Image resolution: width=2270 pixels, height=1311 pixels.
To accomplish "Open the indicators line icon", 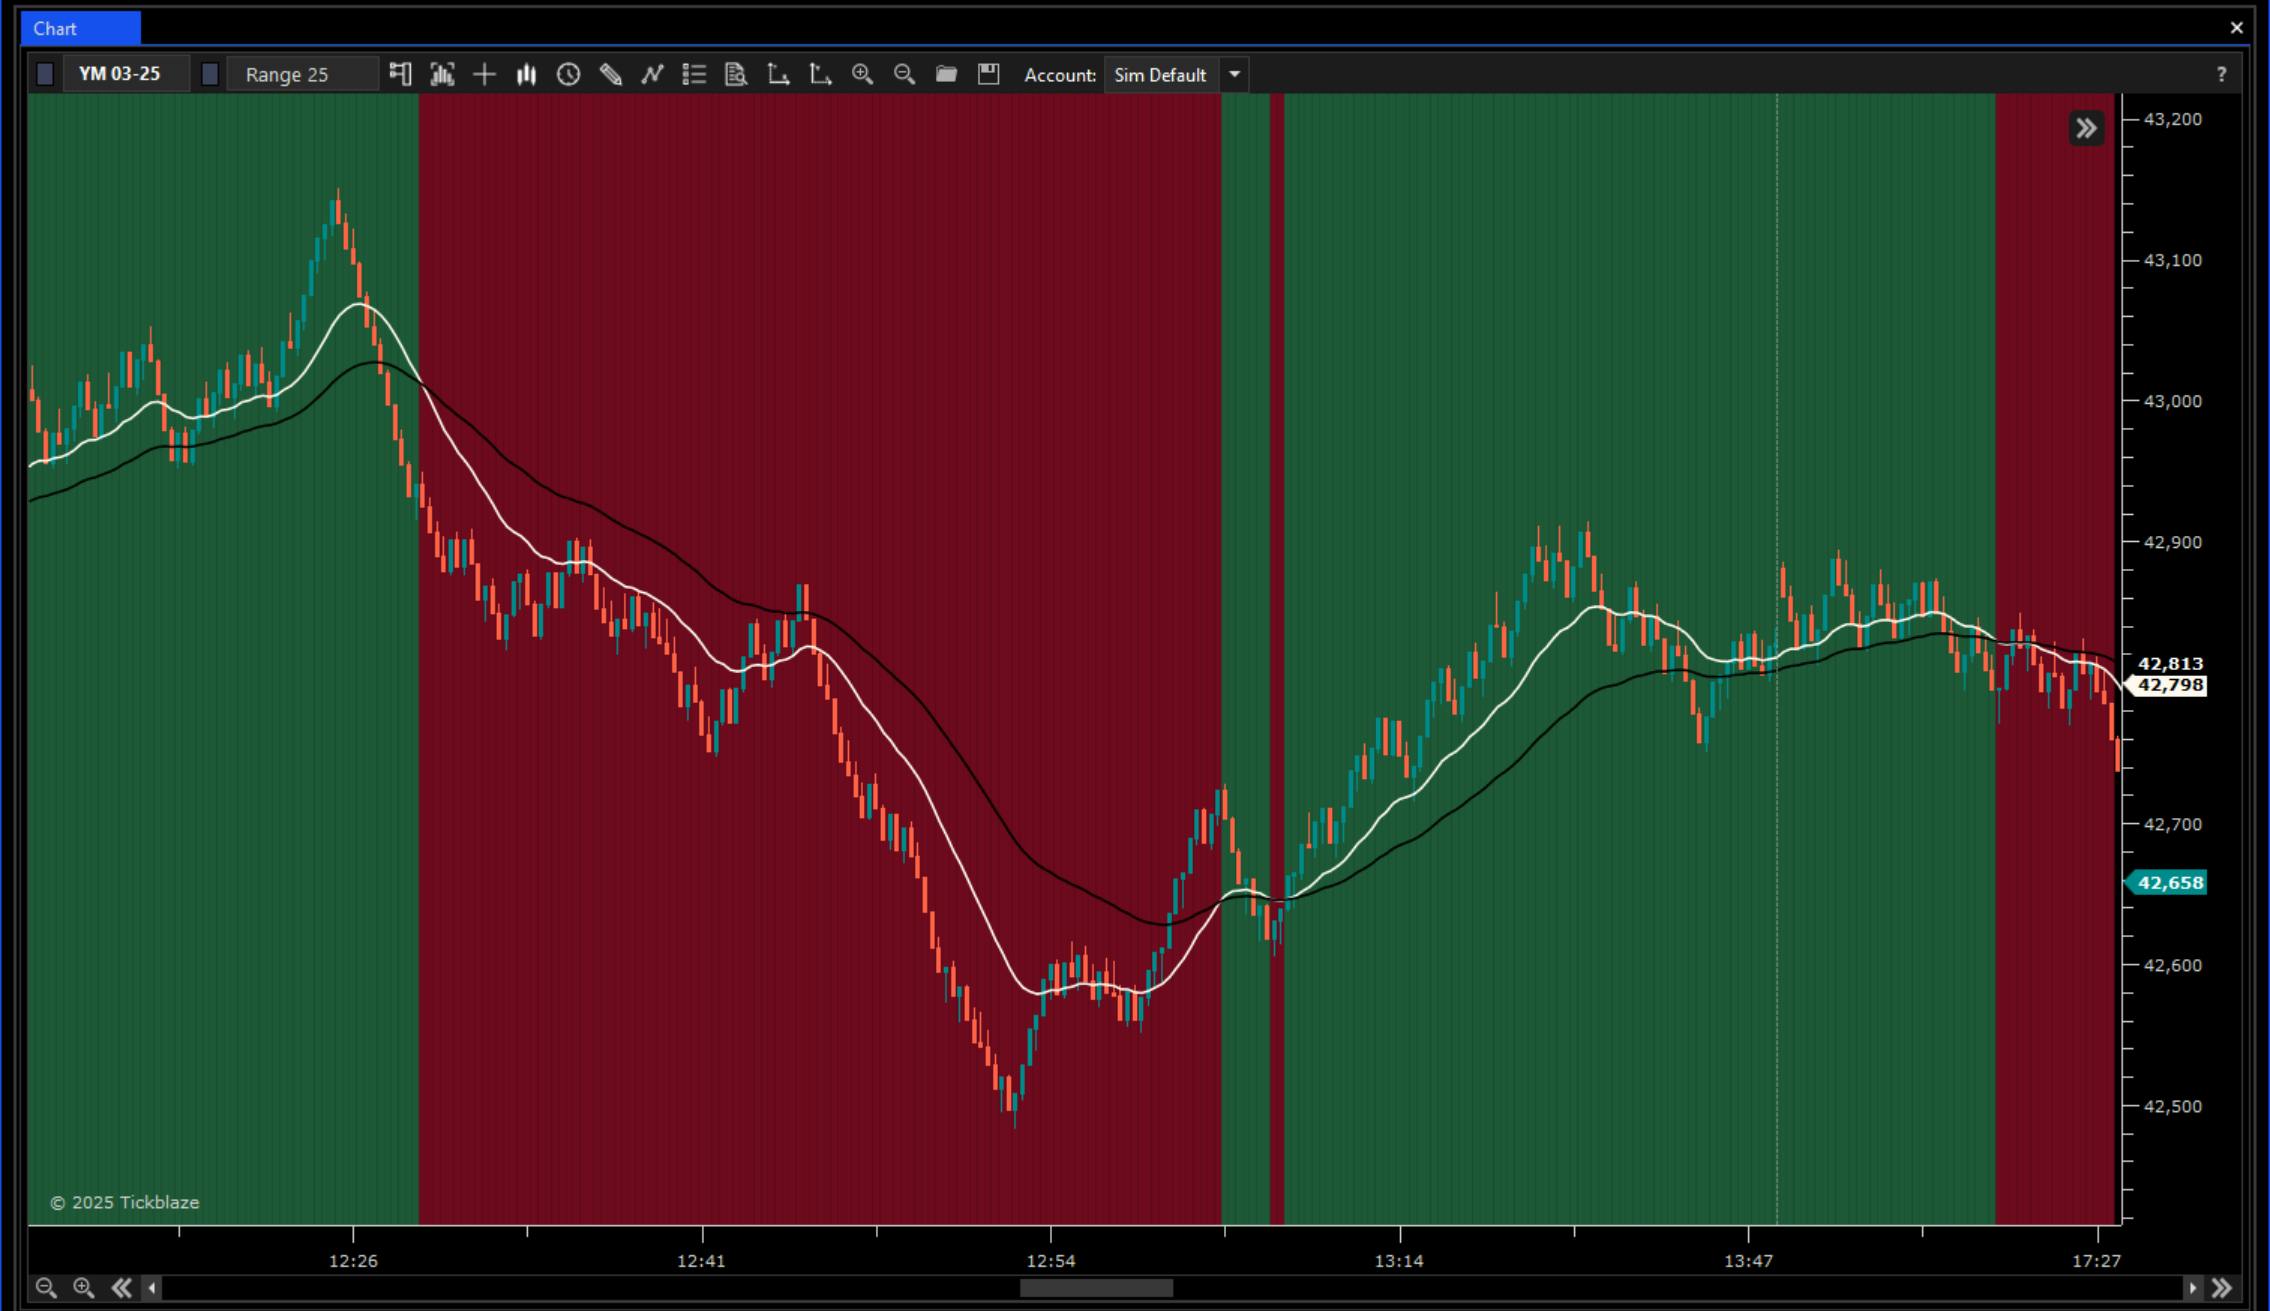I will 652,74.
